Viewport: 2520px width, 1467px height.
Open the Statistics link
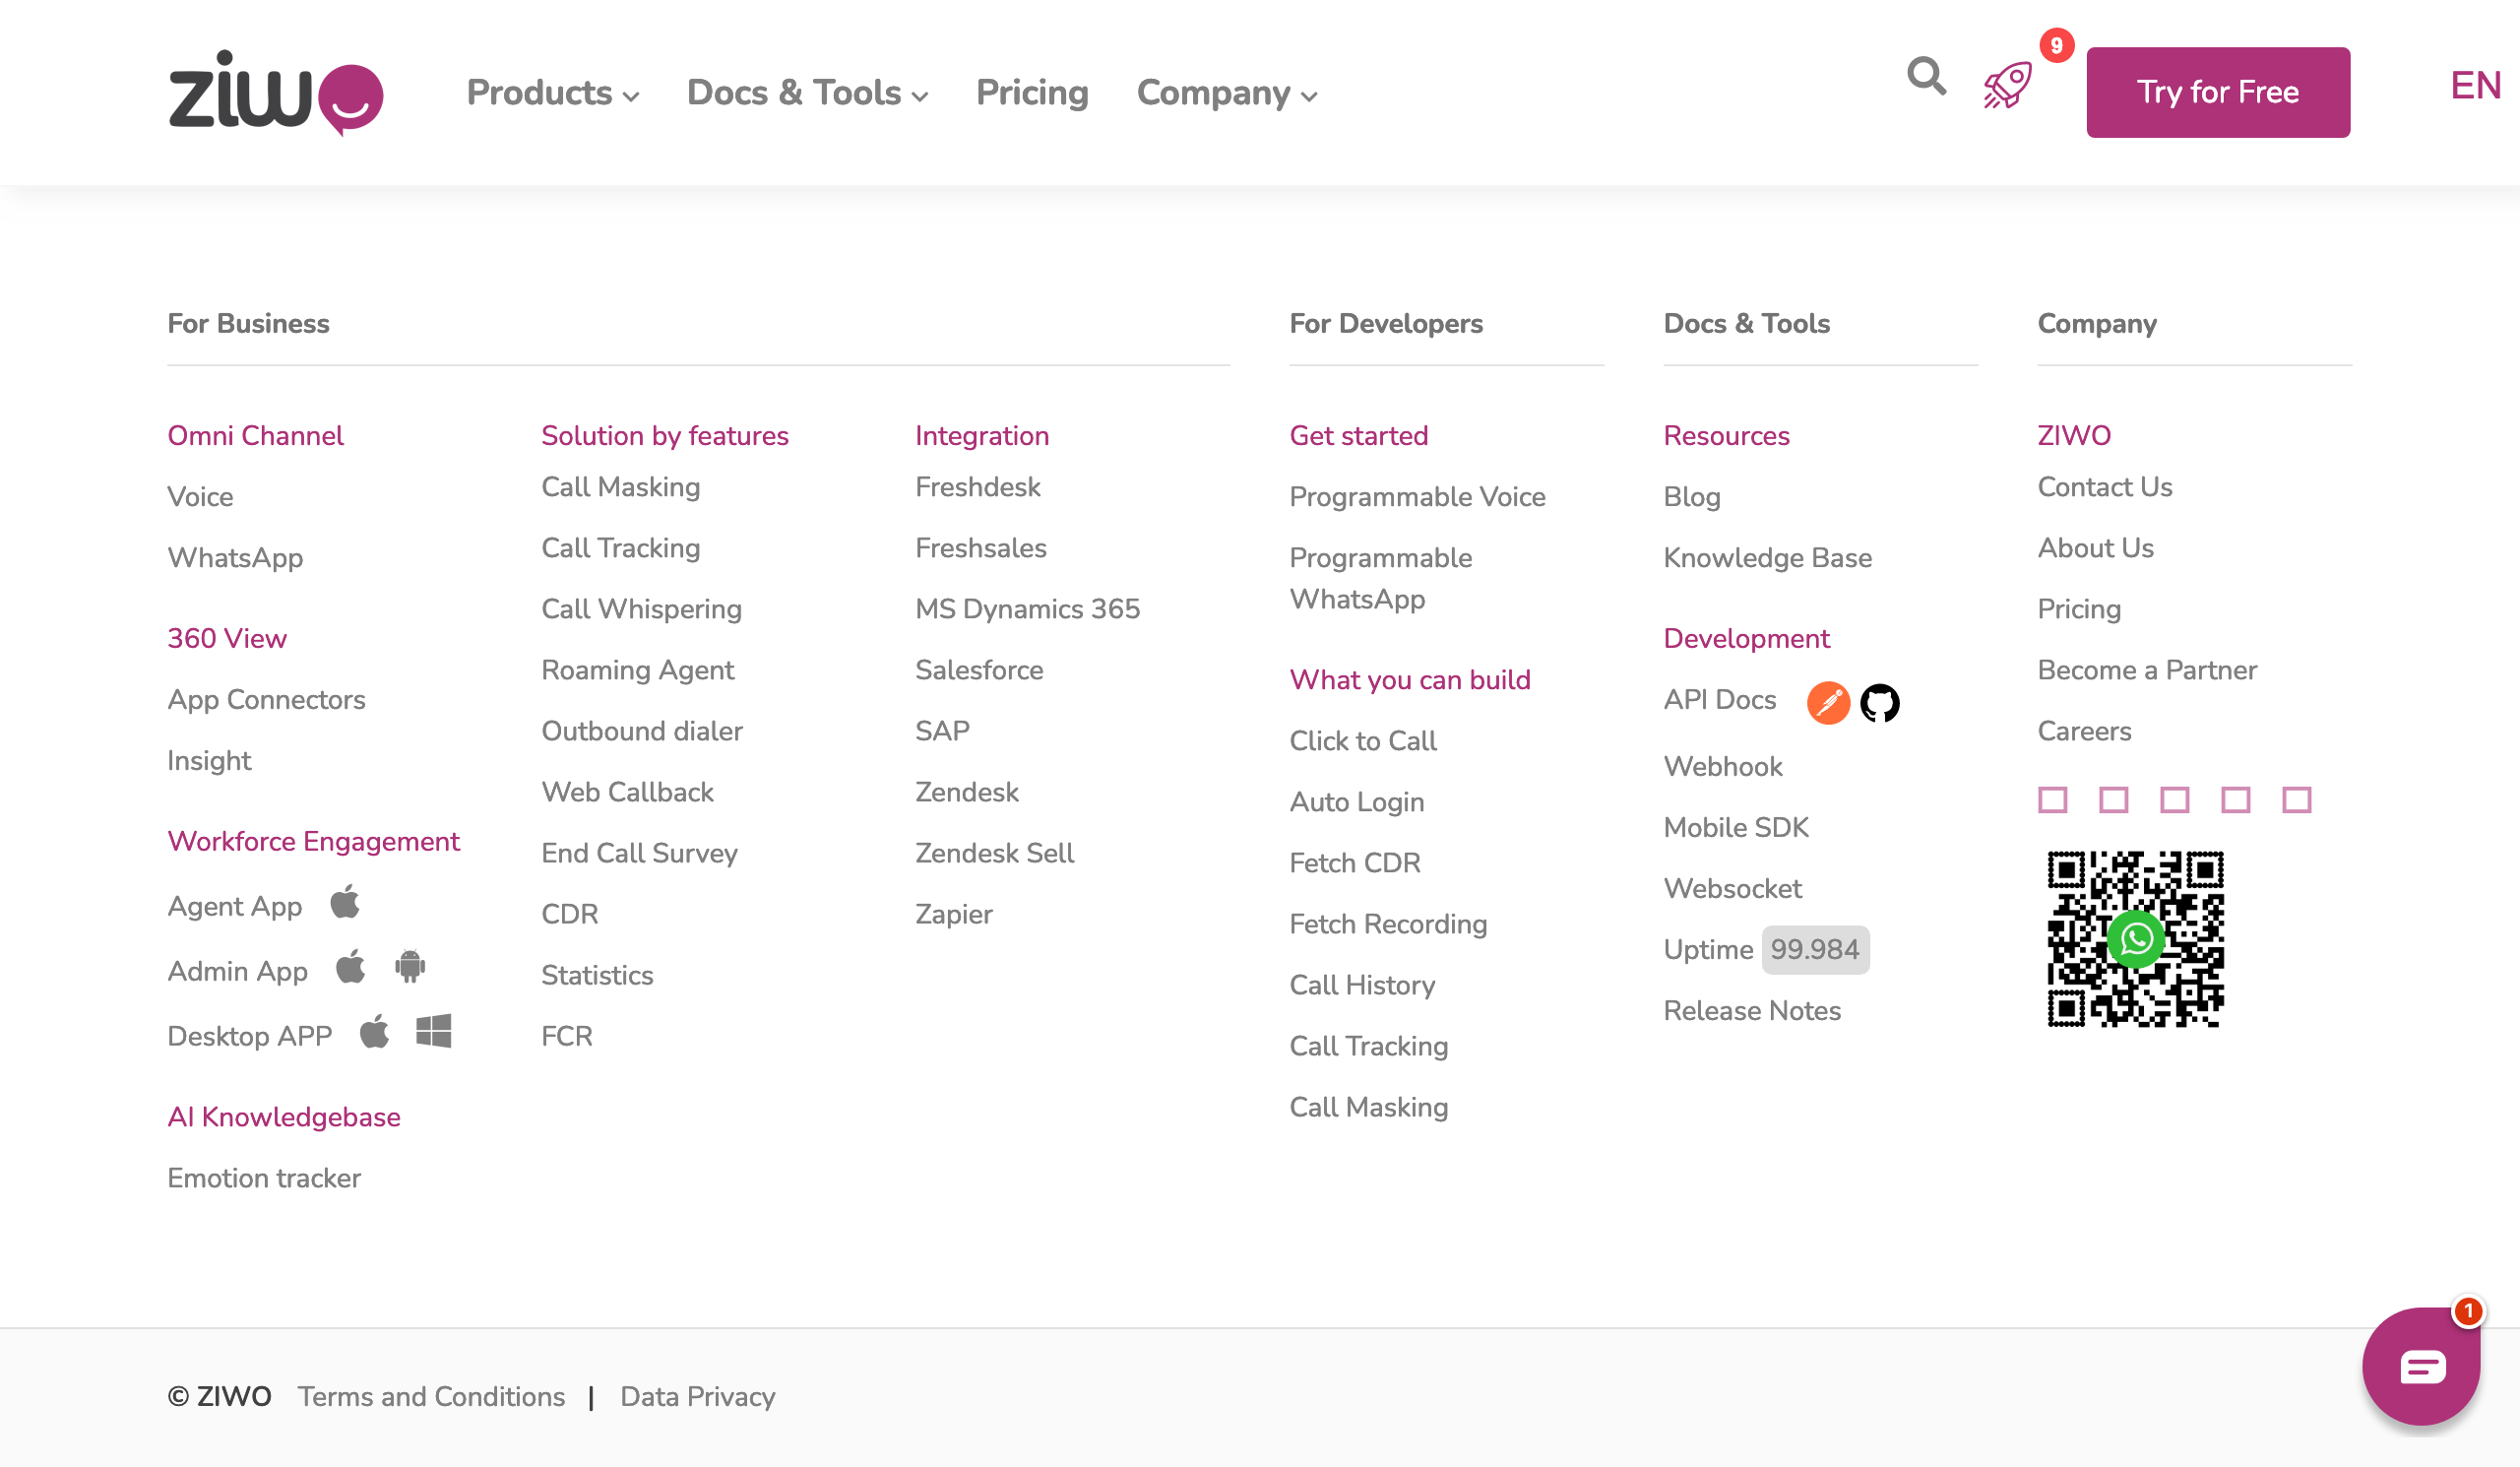(598, 975)
